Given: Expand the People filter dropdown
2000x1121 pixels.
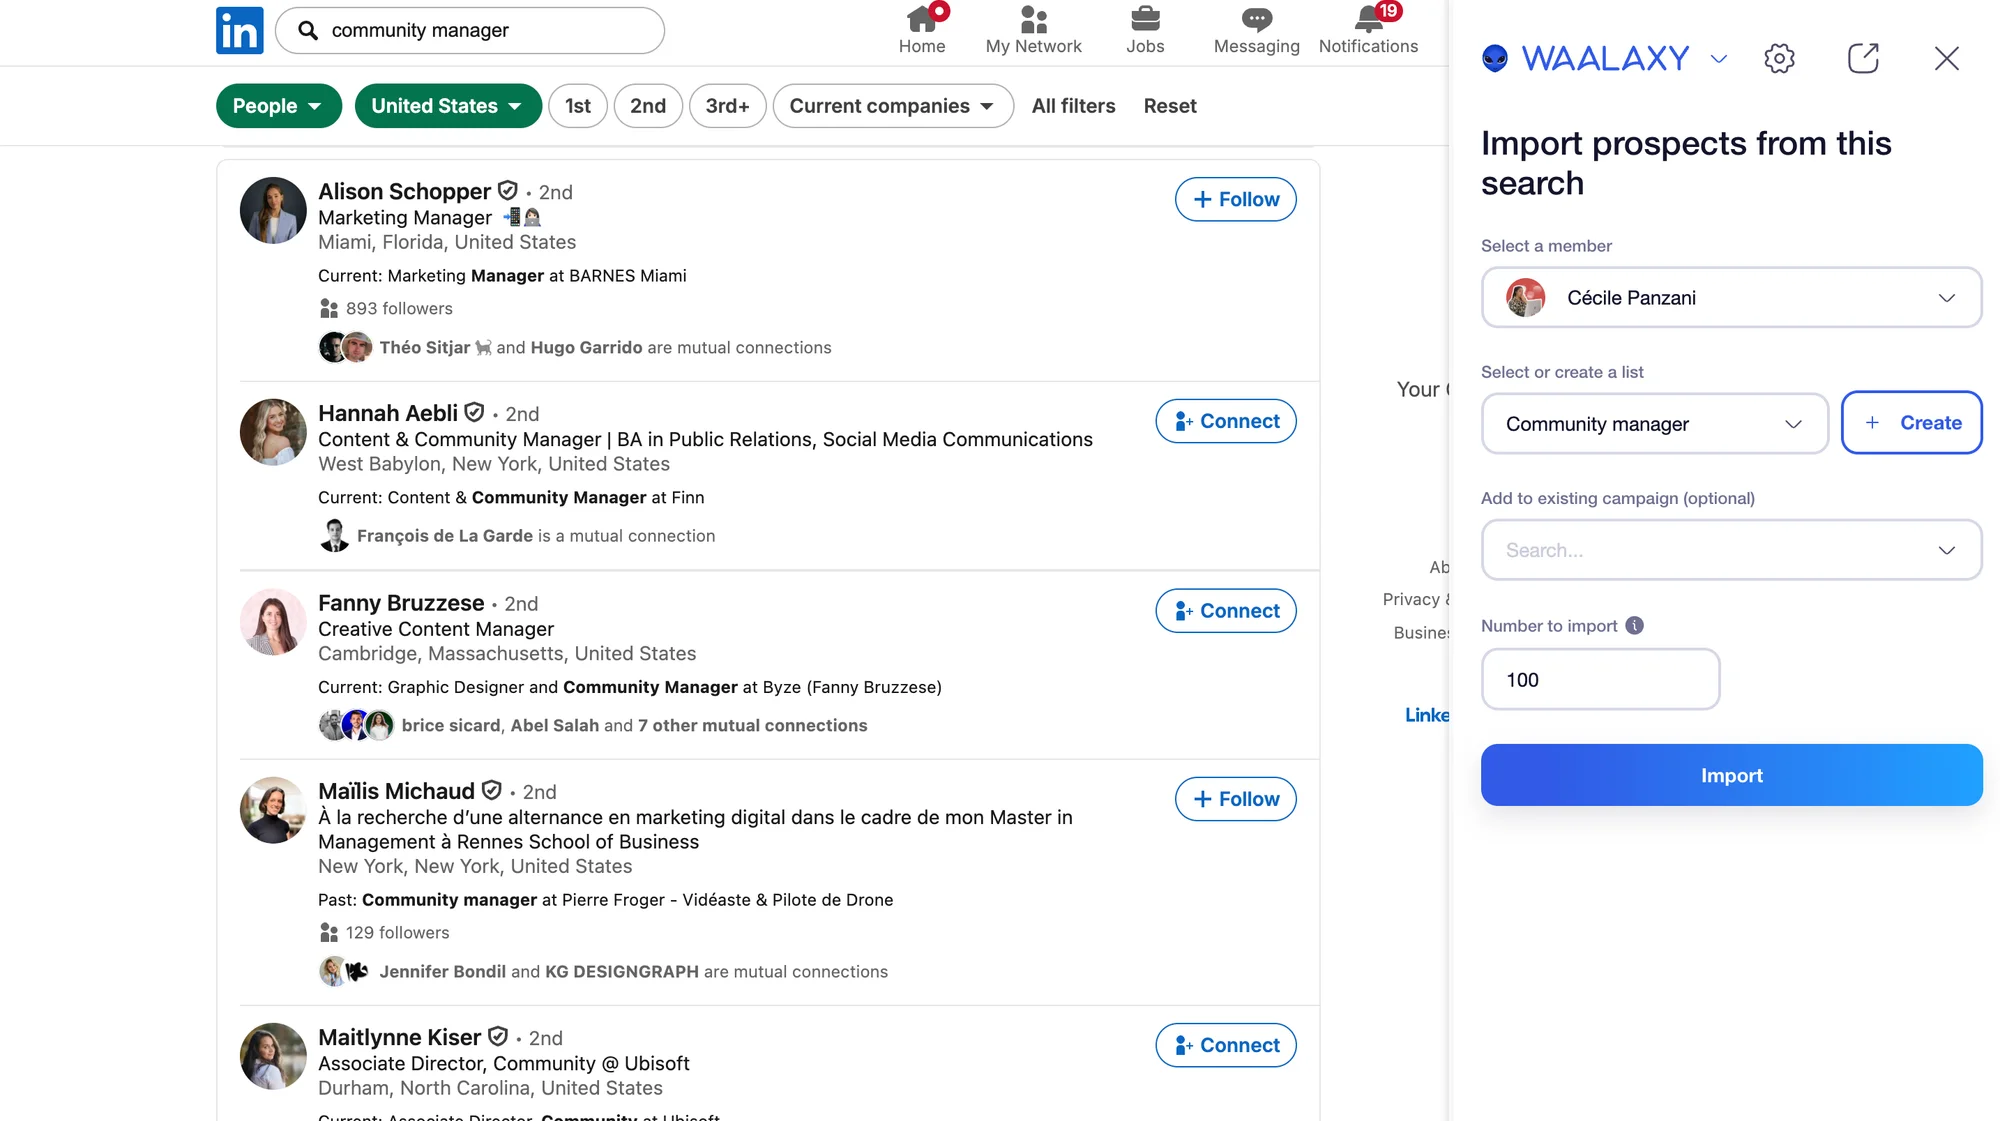Looking at the screenshot, I should pyautogui.click(x=278, y=106).
